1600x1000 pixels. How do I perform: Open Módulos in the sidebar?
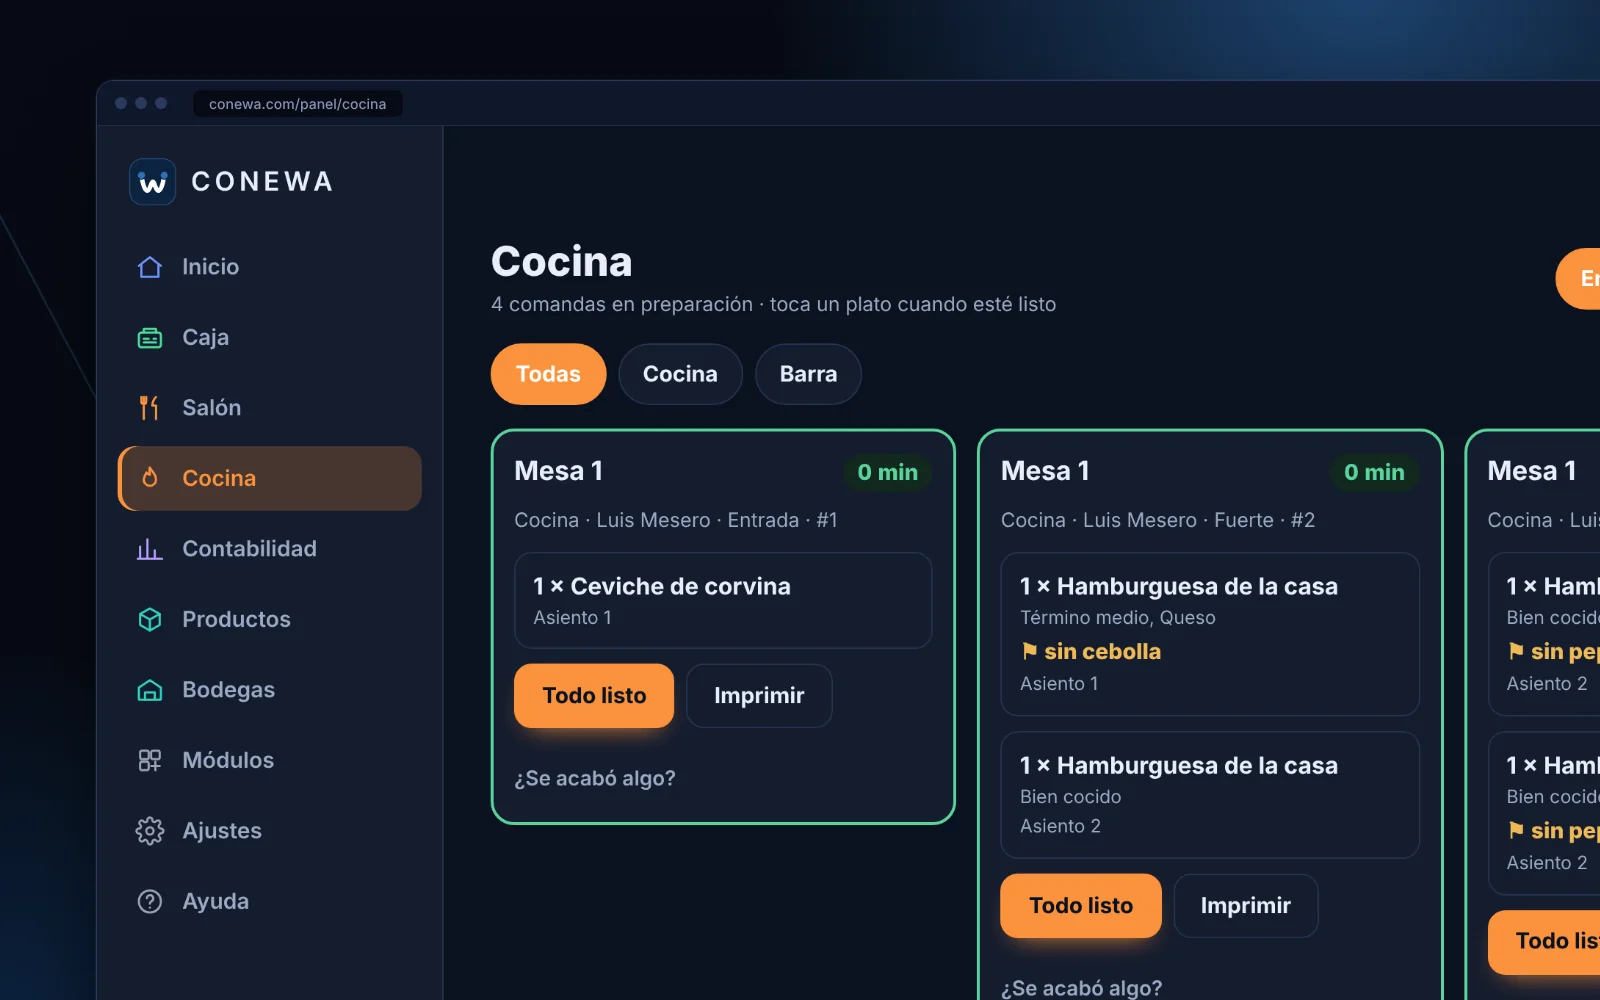pos(270,761)
